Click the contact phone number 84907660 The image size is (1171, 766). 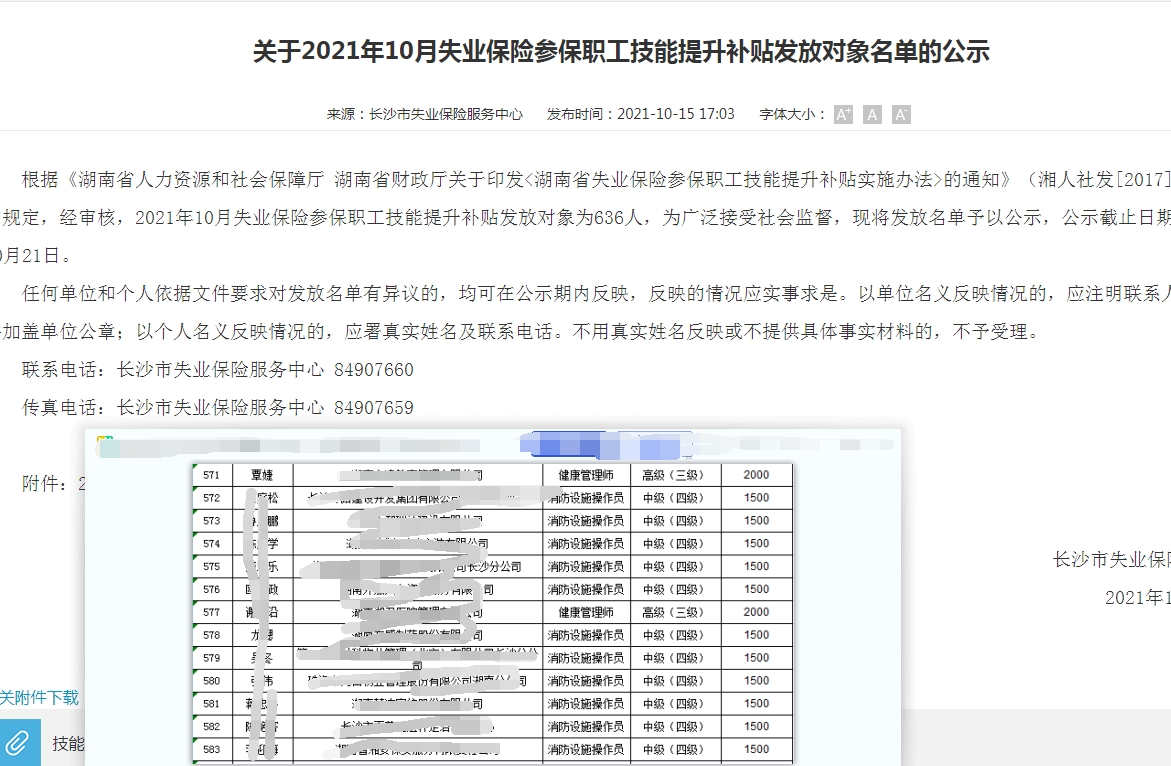[374, 370]
